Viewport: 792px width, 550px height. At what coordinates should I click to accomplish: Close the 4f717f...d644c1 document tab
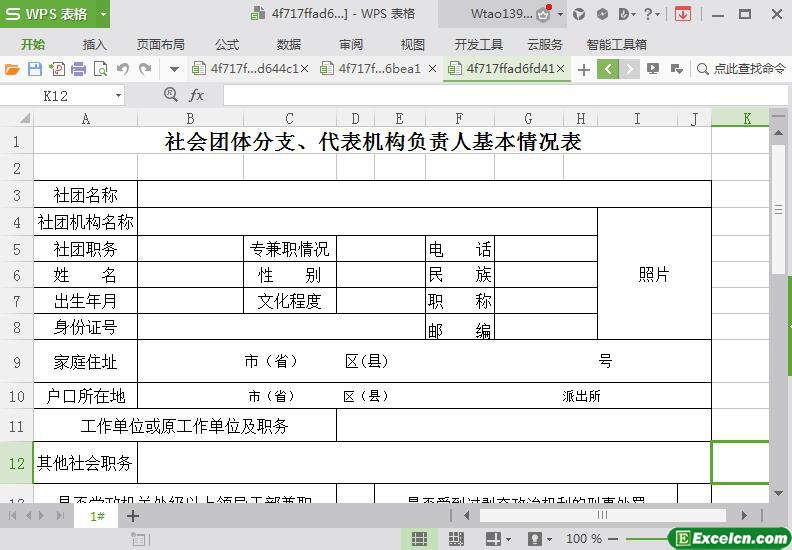pyautogui.click(x=305, y=69)
